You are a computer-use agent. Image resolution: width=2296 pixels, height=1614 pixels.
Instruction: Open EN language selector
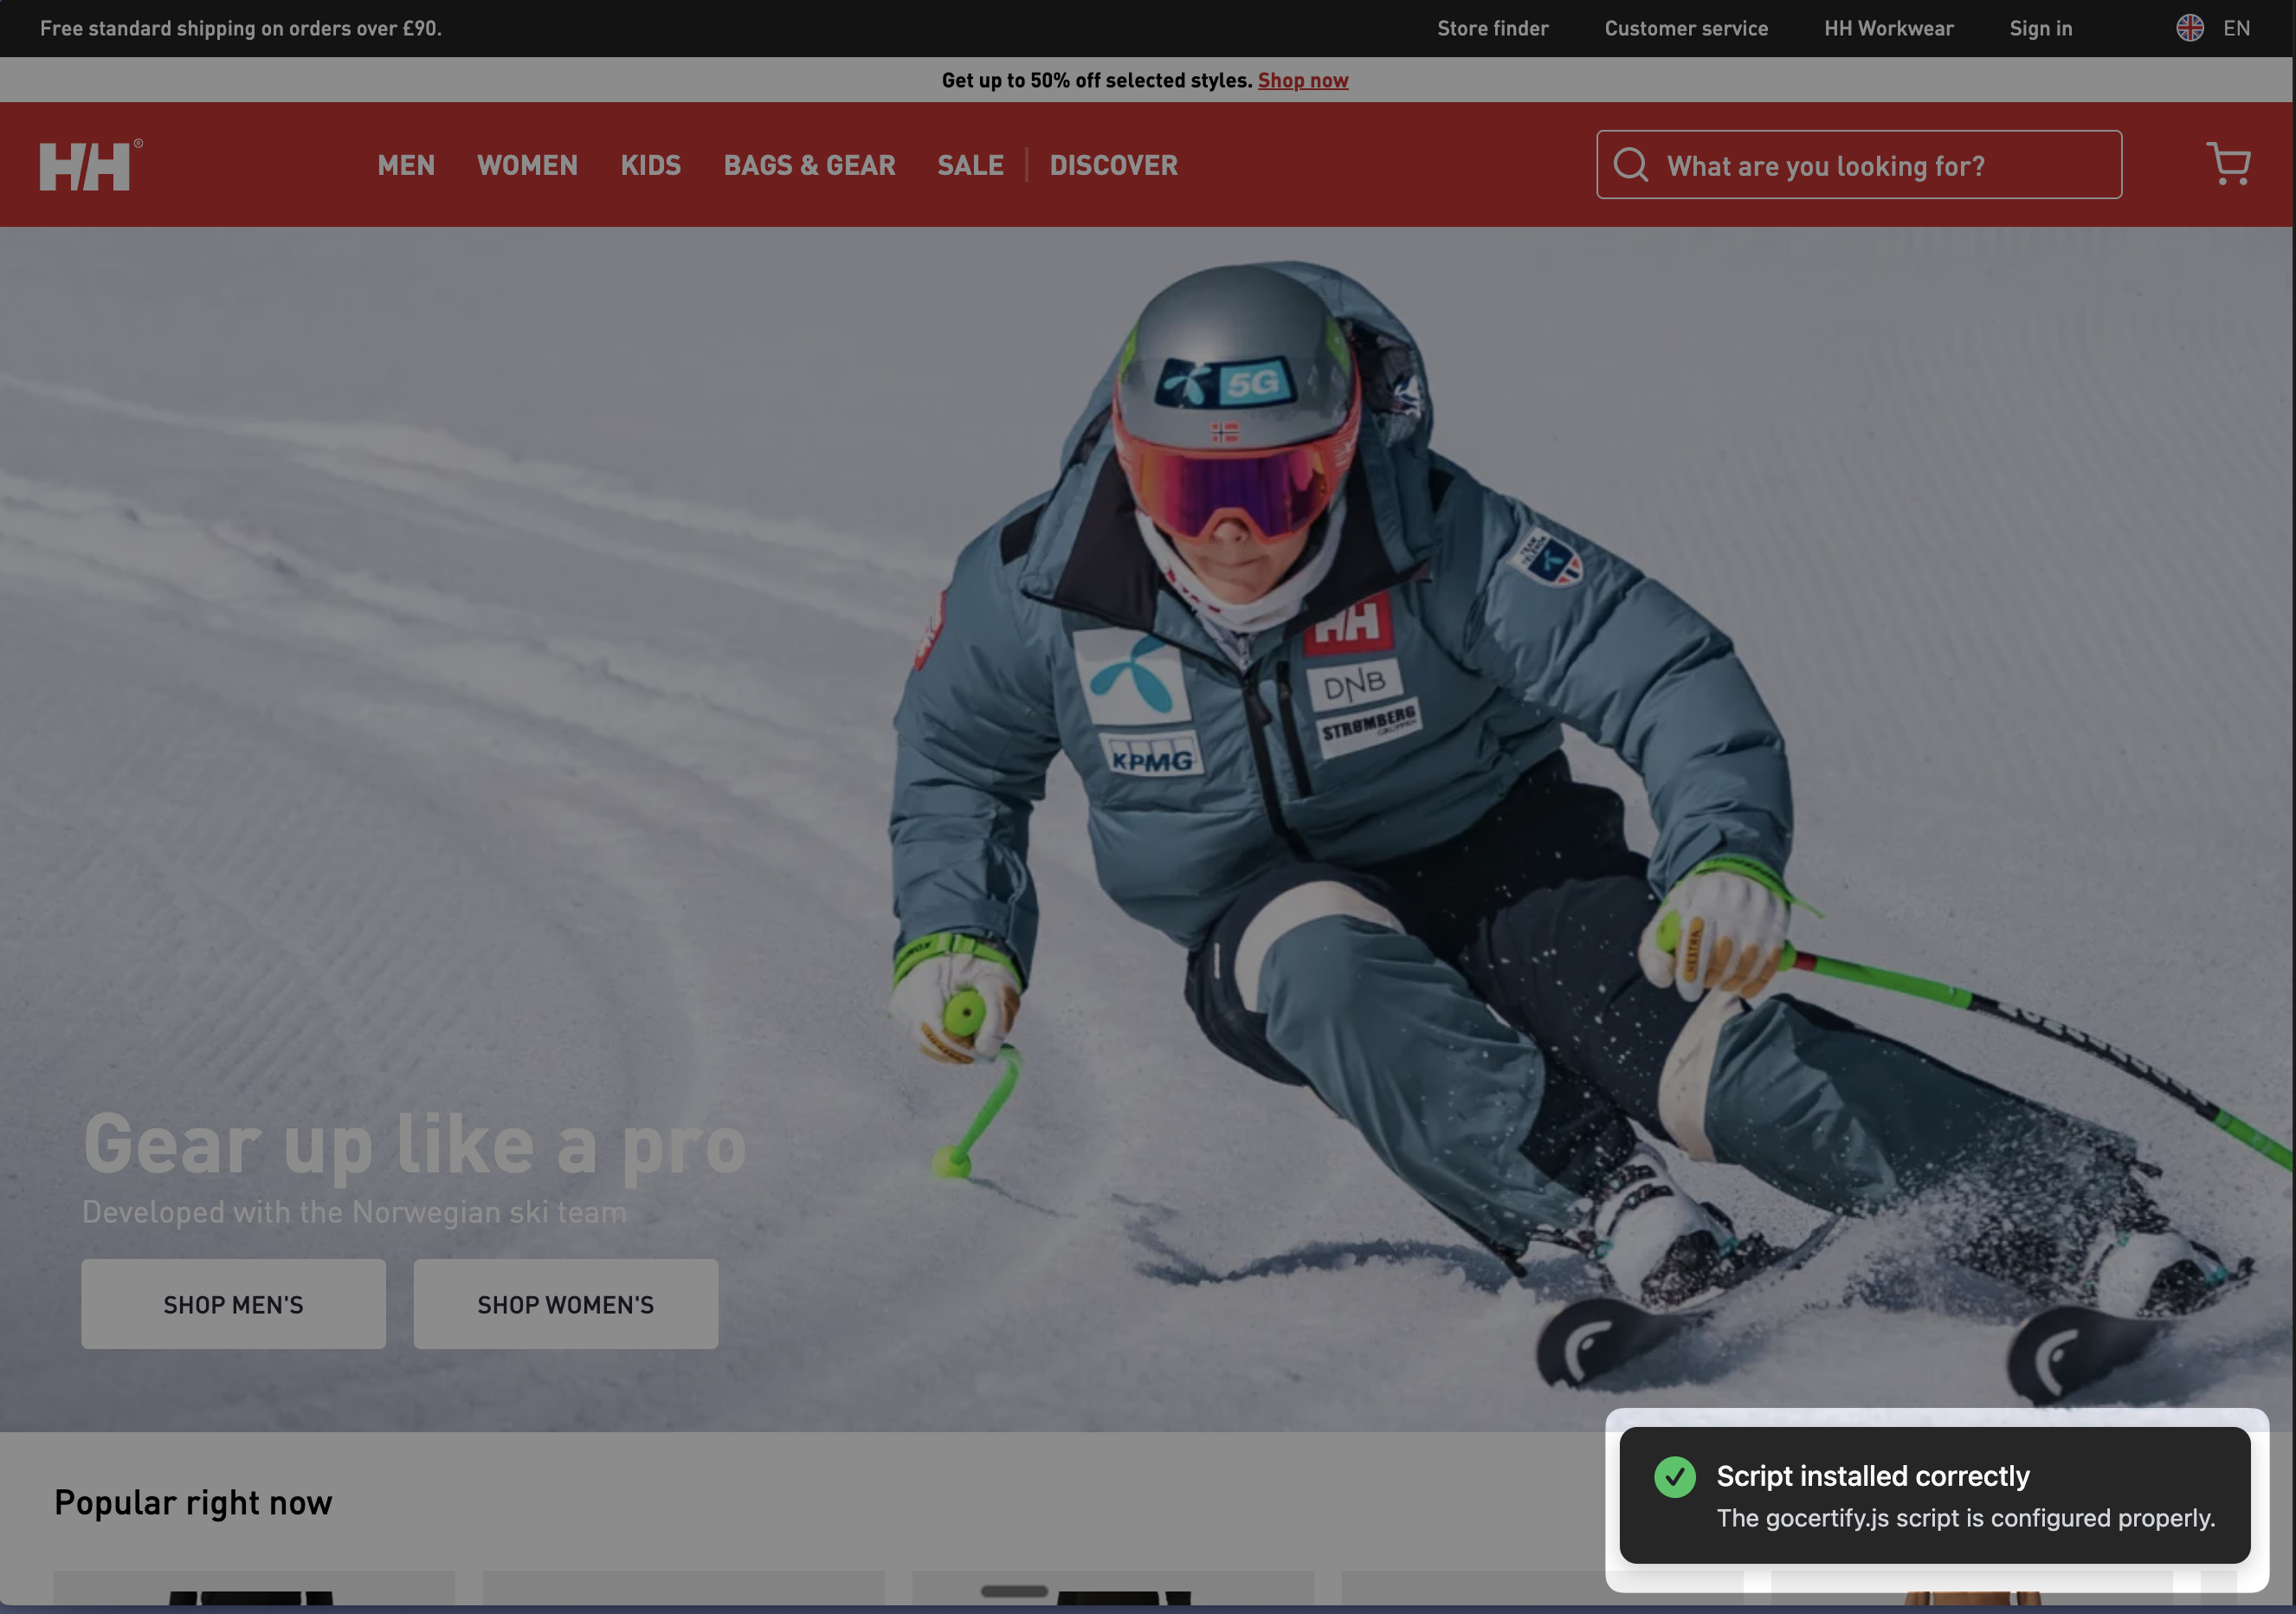click(x=2236, y=28)
